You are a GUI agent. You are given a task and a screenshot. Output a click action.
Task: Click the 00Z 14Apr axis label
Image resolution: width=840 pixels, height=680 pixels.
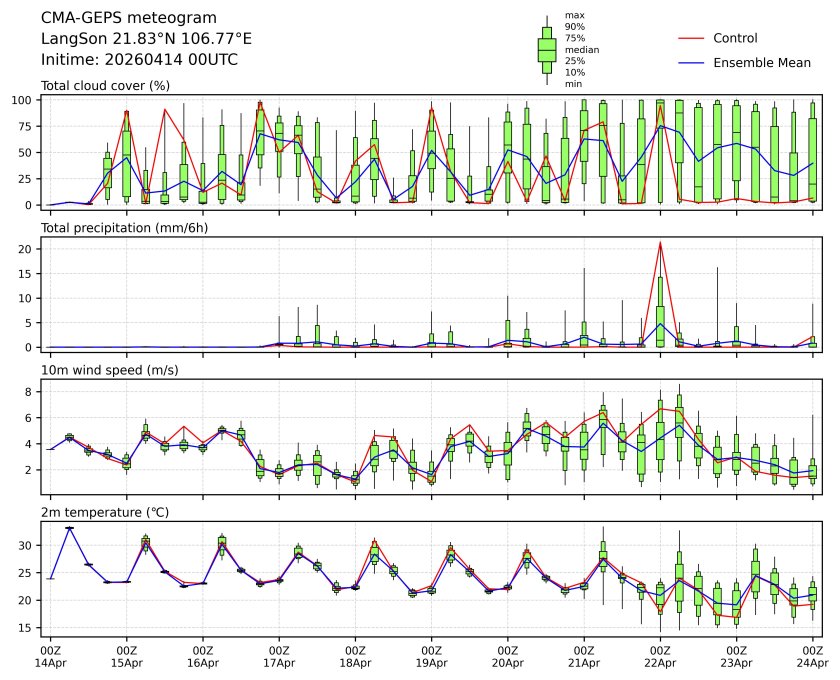[50, 656]
